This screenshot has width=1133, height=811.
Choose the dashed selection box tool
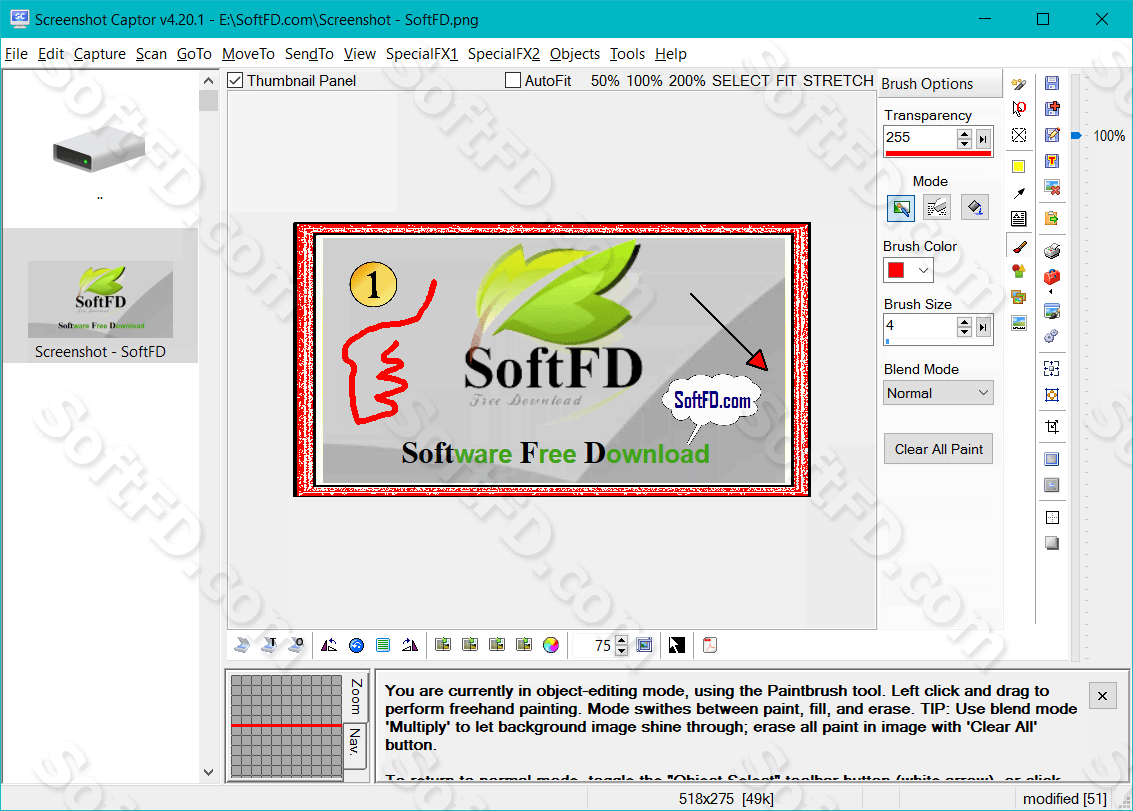tap(1019, 135)
